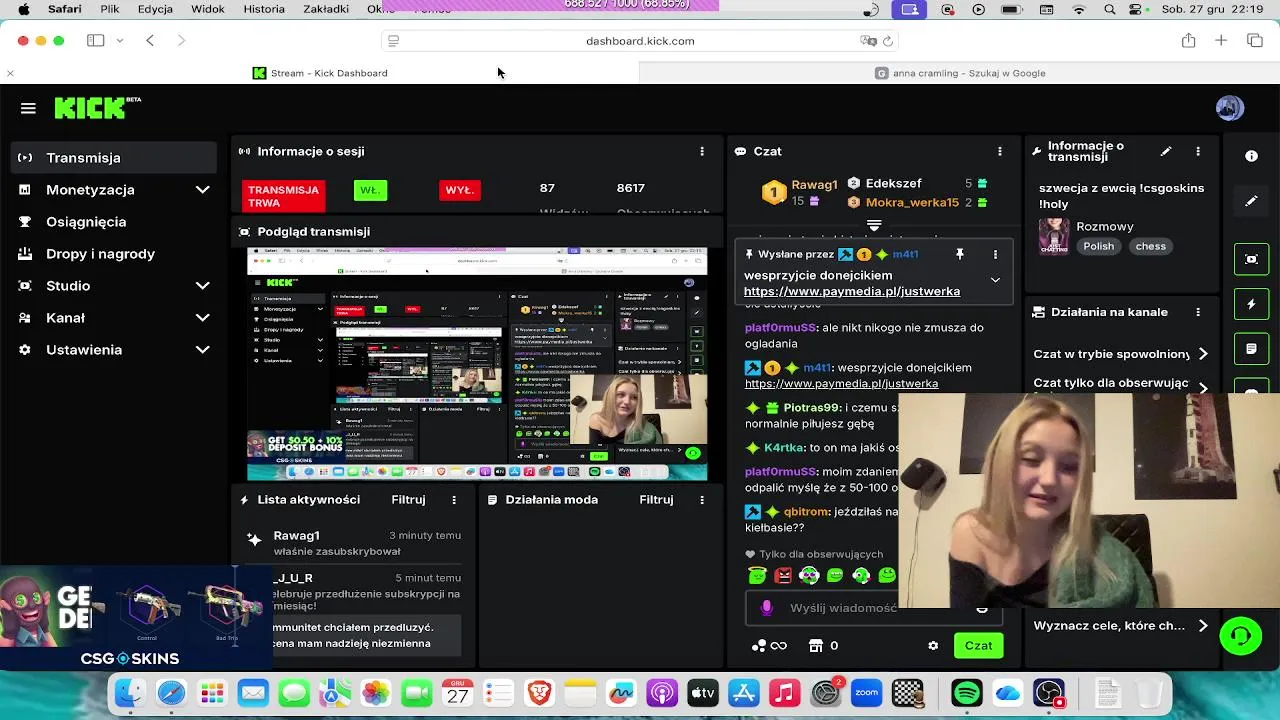Open the Safari tab dropdown chevron
This screenshot has width=1280, height=720.
pyautogui.click(x=120, y=40)
